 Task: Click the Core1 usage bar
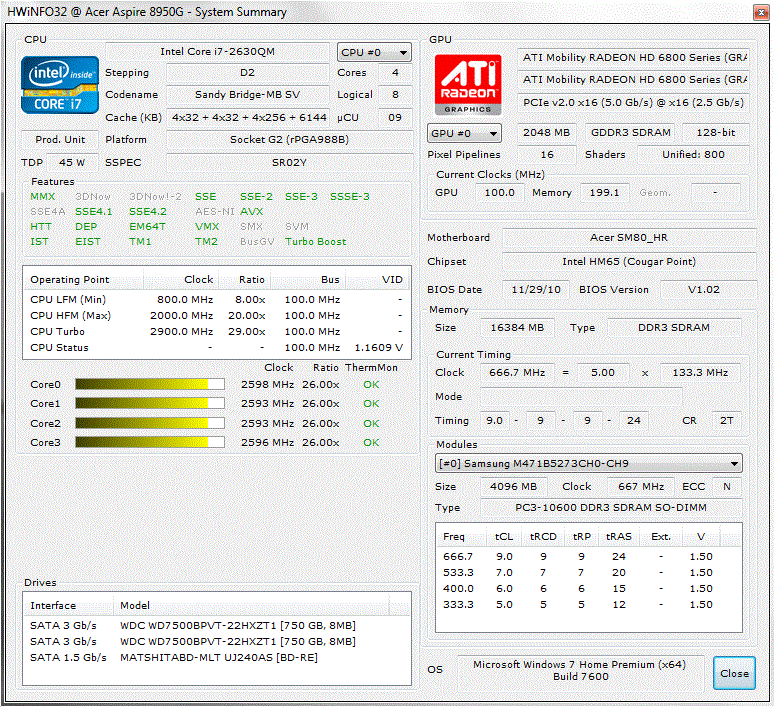pos(150,403)
